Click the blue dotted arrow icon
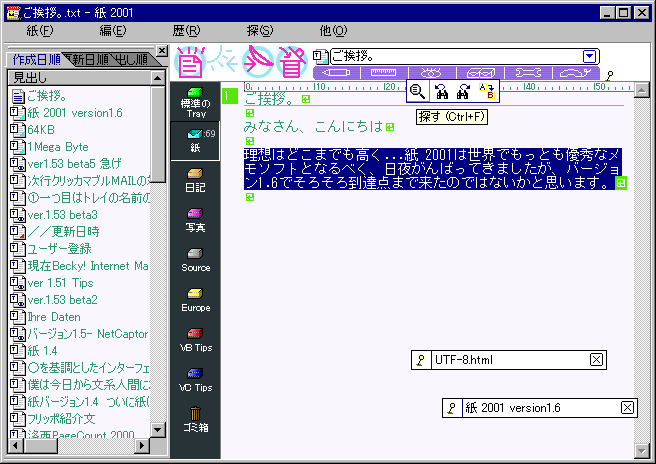The image size is (656, 464). (223, 62)
